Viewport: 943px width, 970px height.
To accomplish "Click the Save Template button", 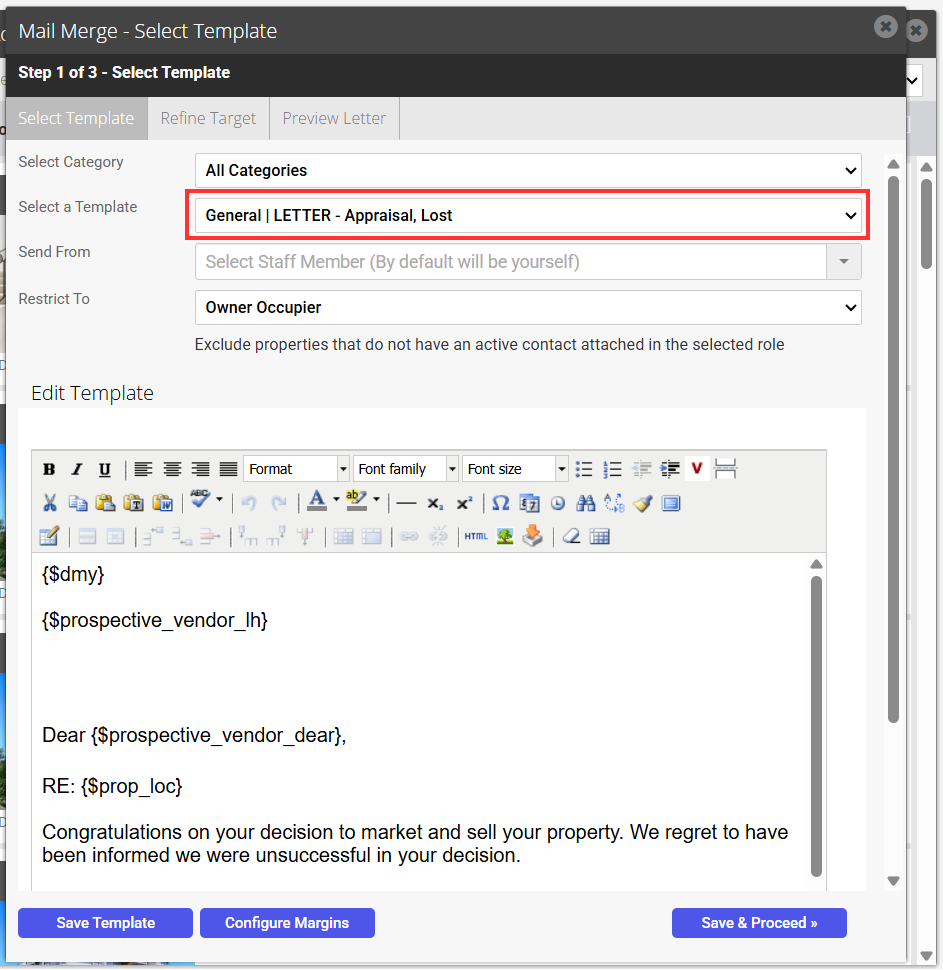I will [105, 923].
